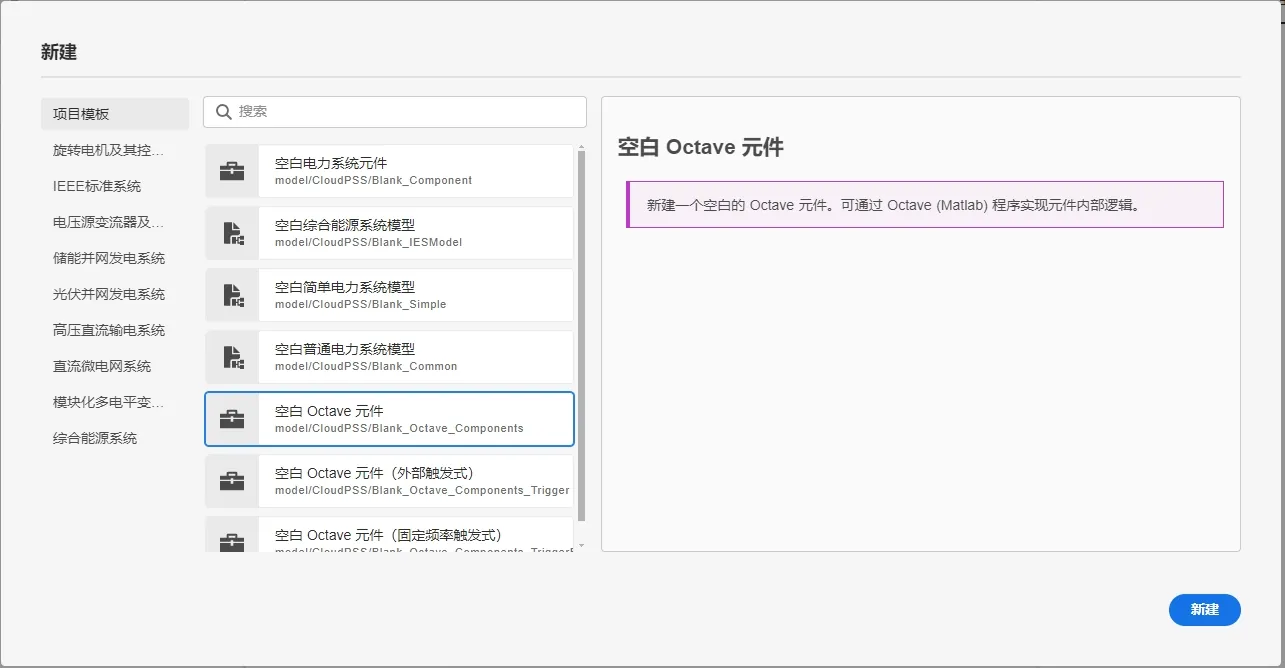Click the file icon beside 空白简单电力系统模型

[x=232, y=294]
